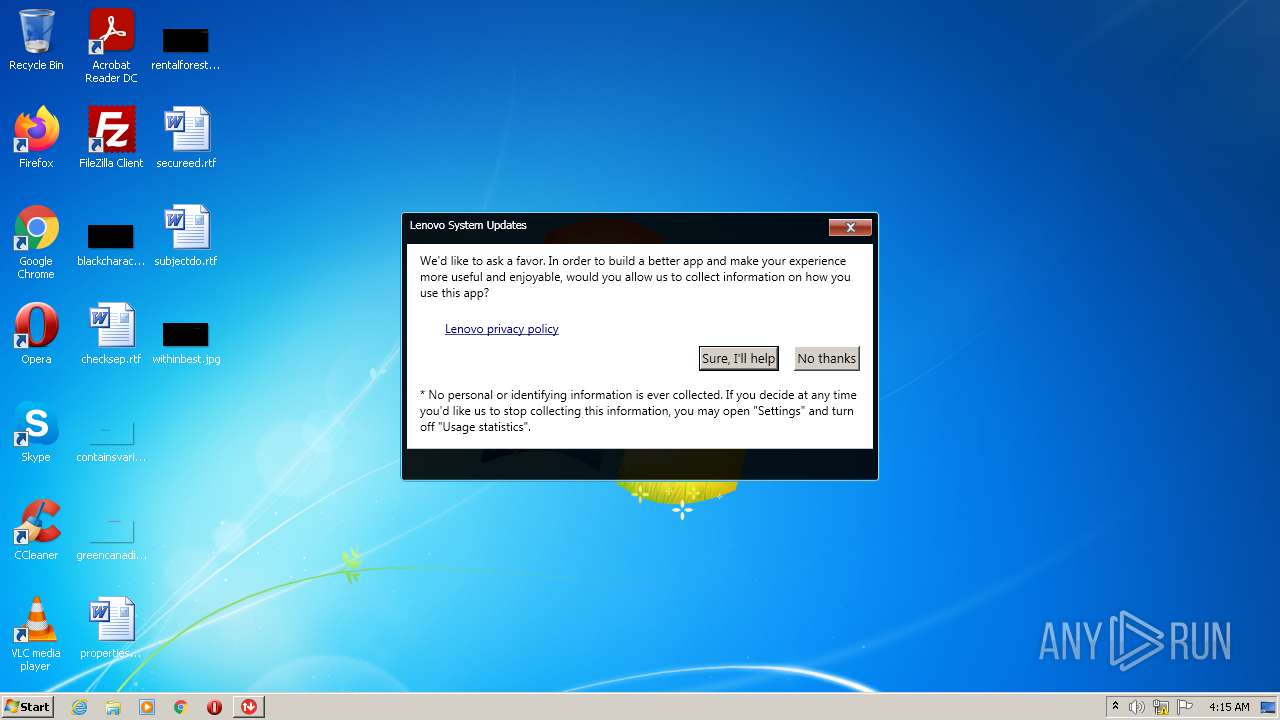
Task: Open the volume speaker tray icon
Action: pos(1137,707)
